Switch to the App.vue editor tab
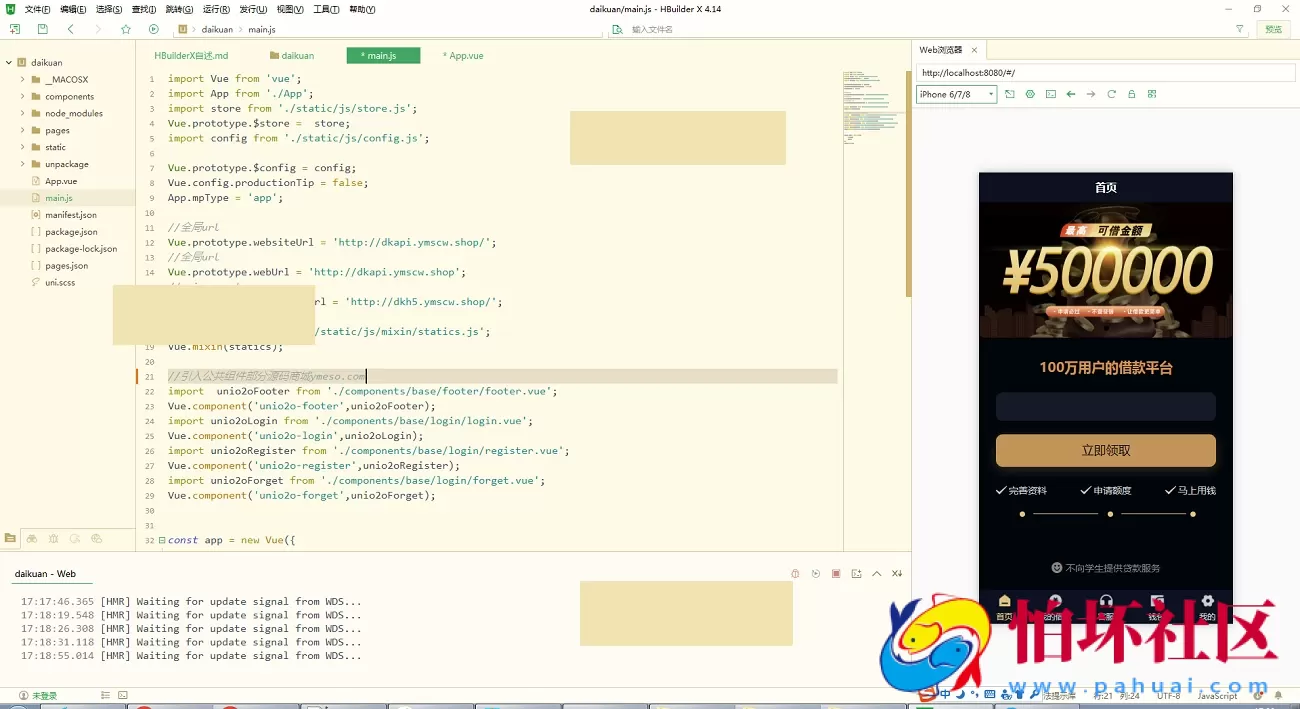 465,56
